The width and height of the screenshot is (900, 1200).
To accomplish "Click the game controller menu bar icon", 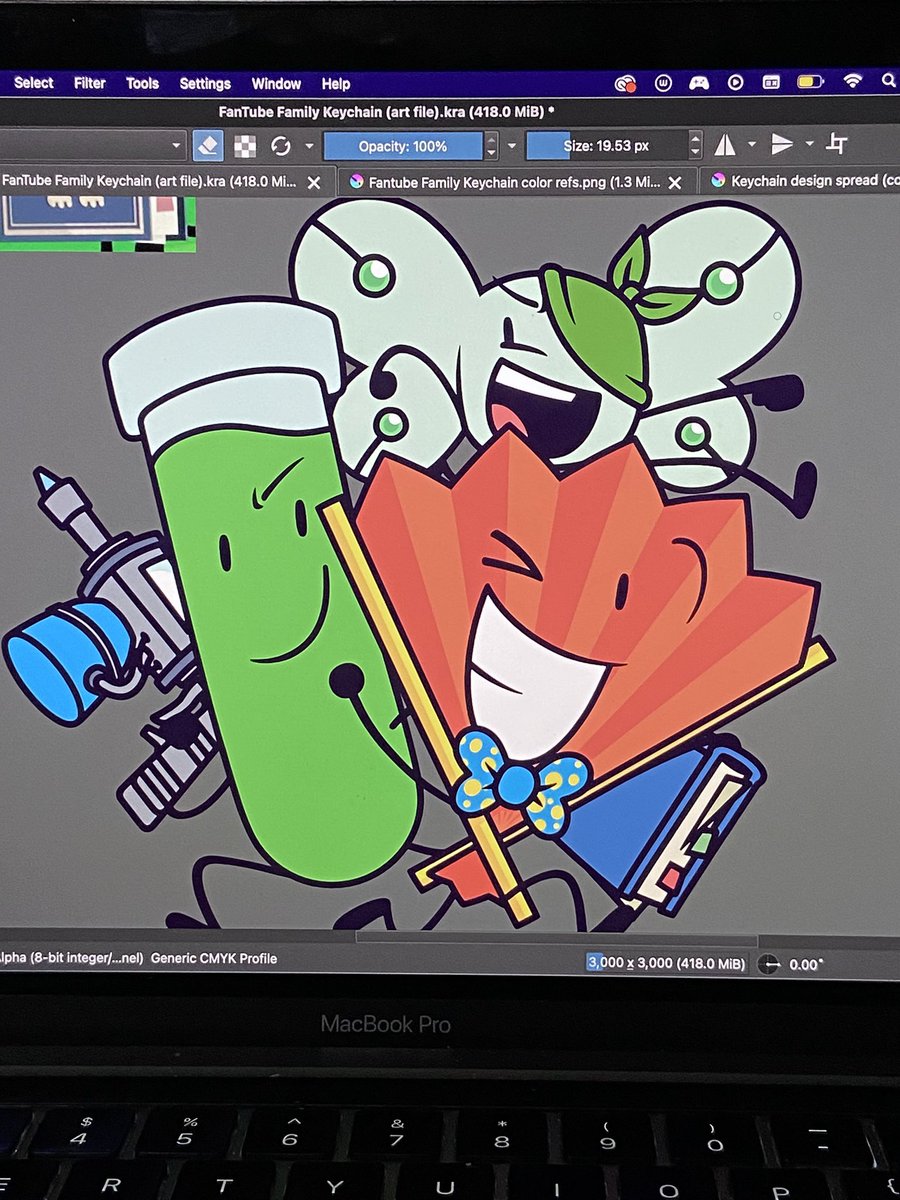I will point(700,84).
